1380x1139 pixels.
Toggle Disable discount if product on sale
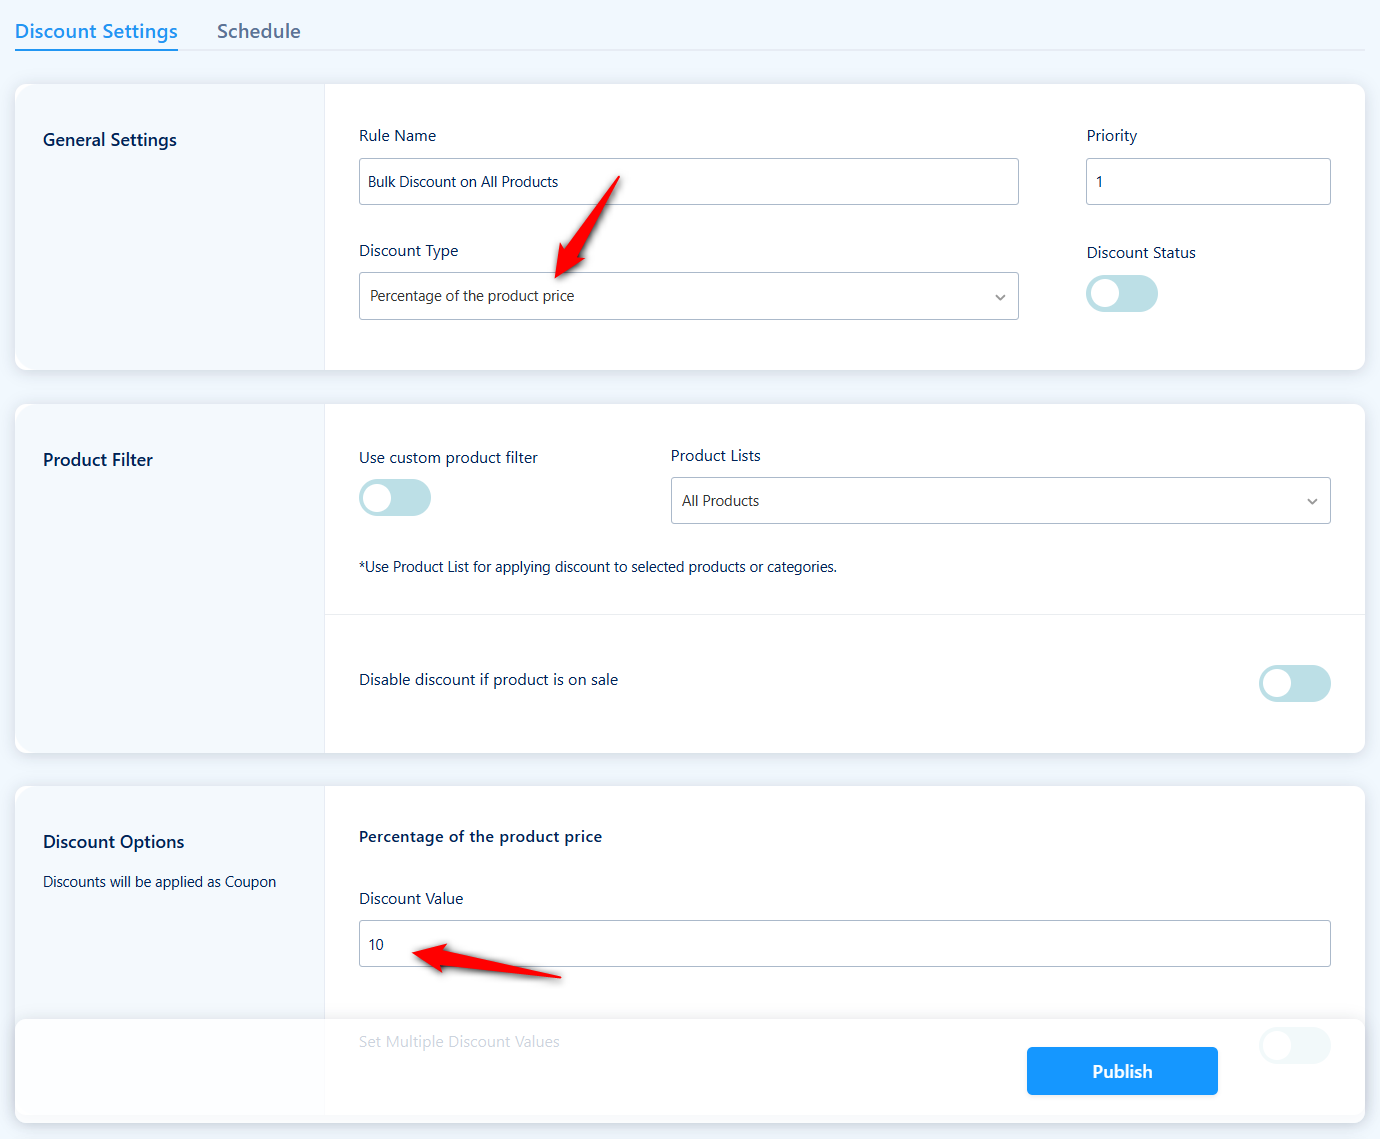click(x=1294, y=684)
